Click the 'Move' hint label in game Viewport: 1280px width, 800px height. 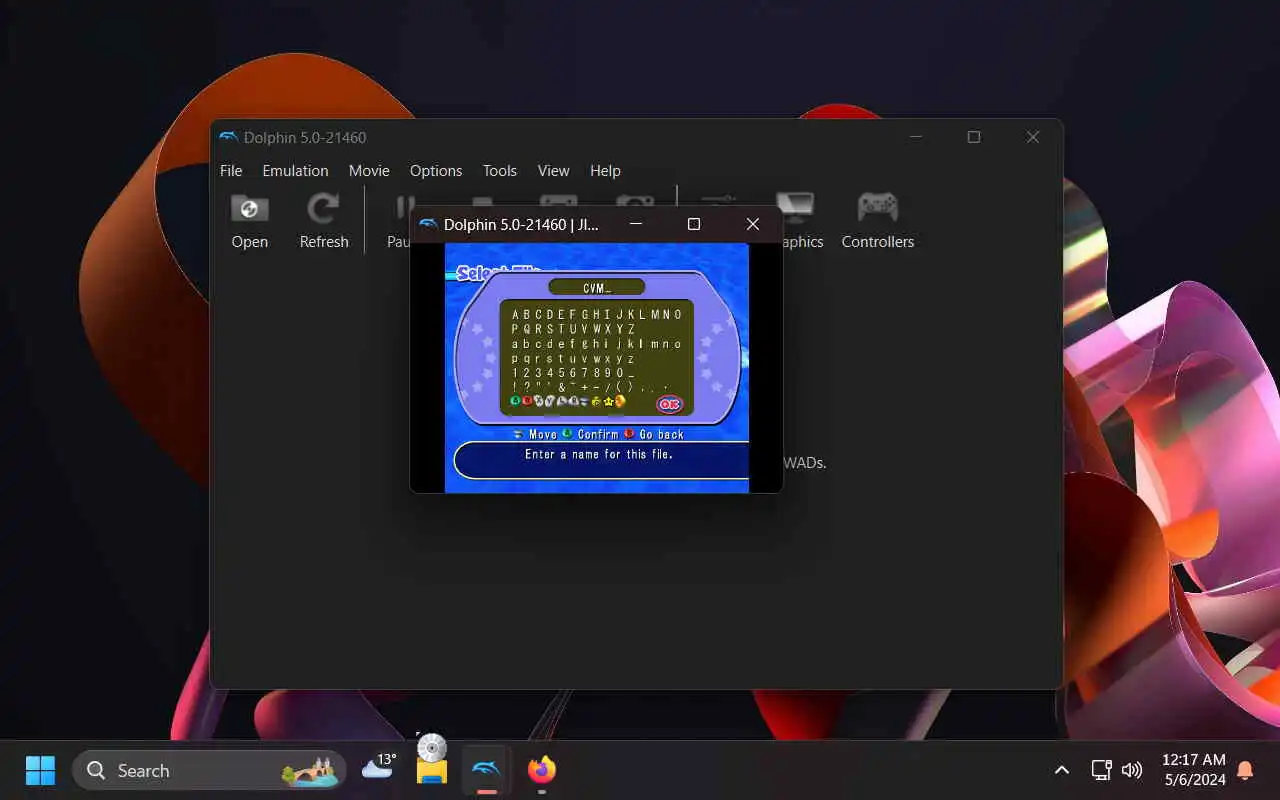click(543, 435)
